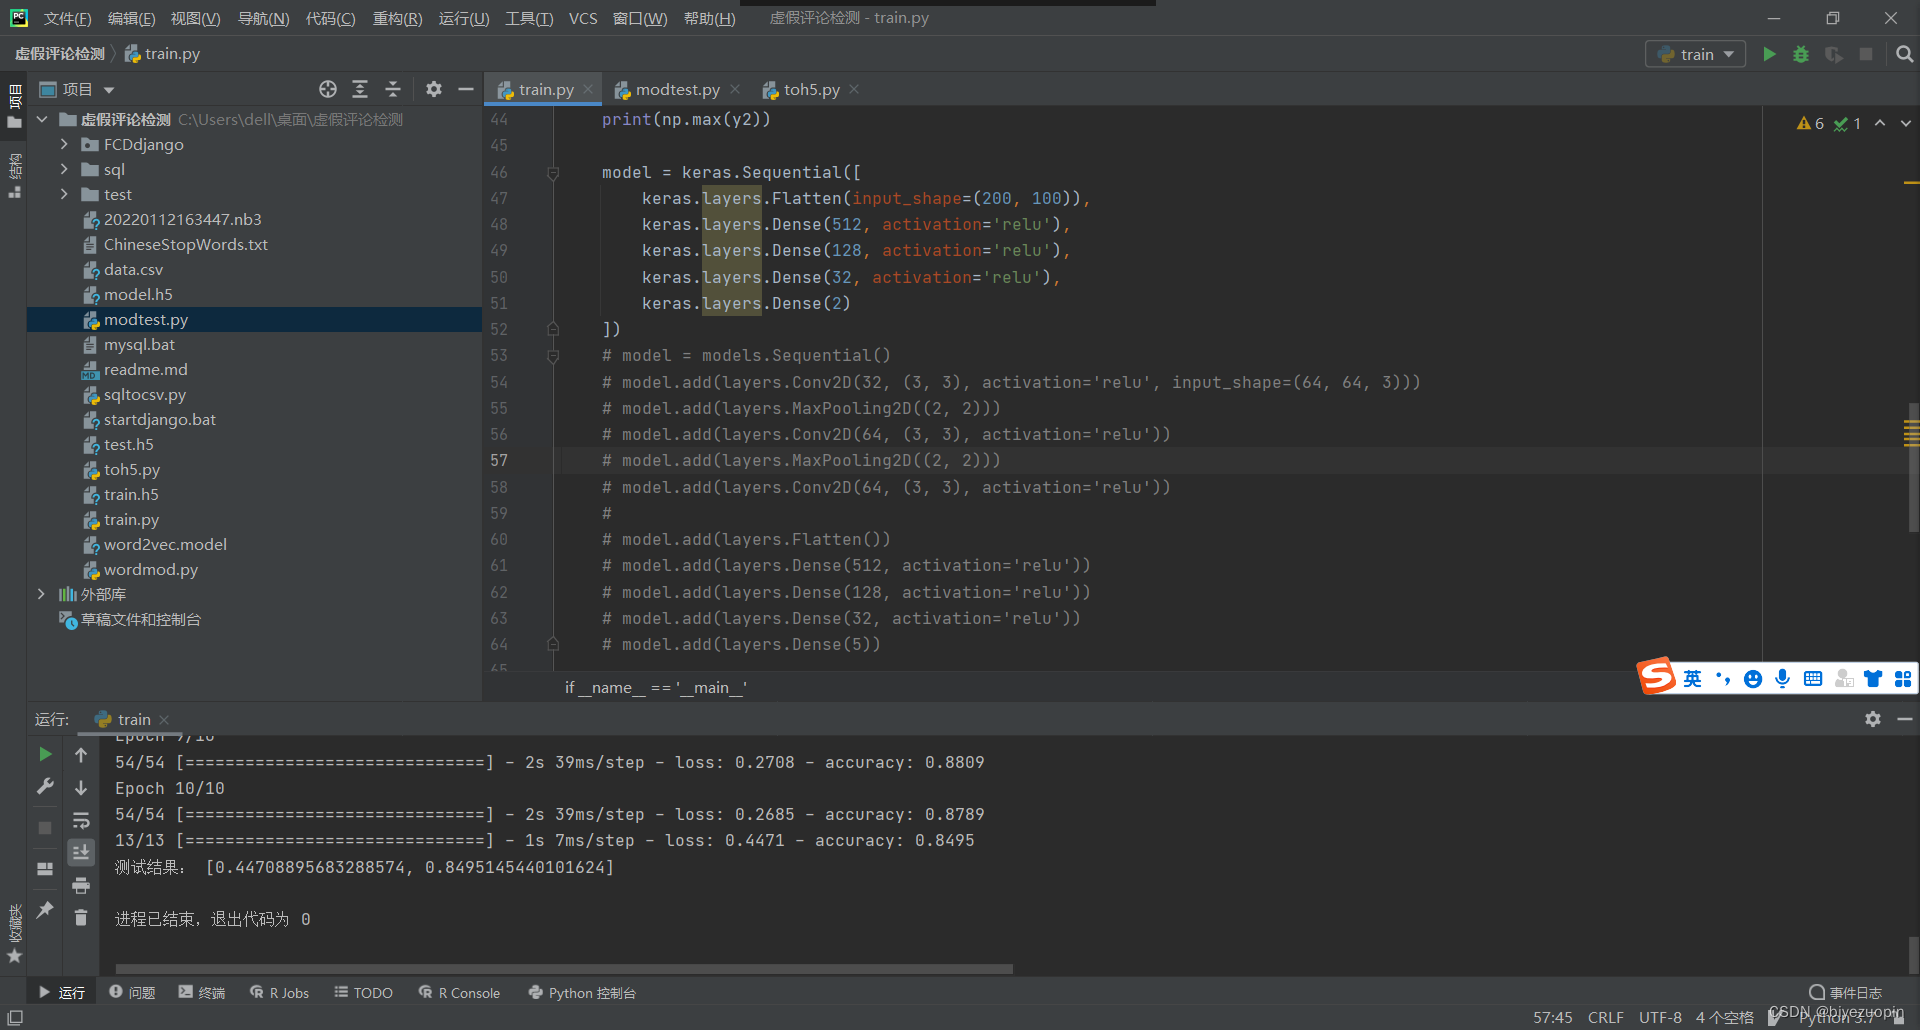Viewport: 1920px width, 1030px height.
Task: Close the train.py editor tab
Action: tap(588, 89)
